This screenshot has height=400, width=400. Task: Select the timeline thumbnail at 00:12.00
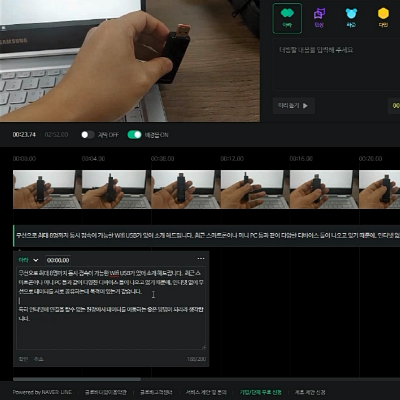(x=255, y=189)
